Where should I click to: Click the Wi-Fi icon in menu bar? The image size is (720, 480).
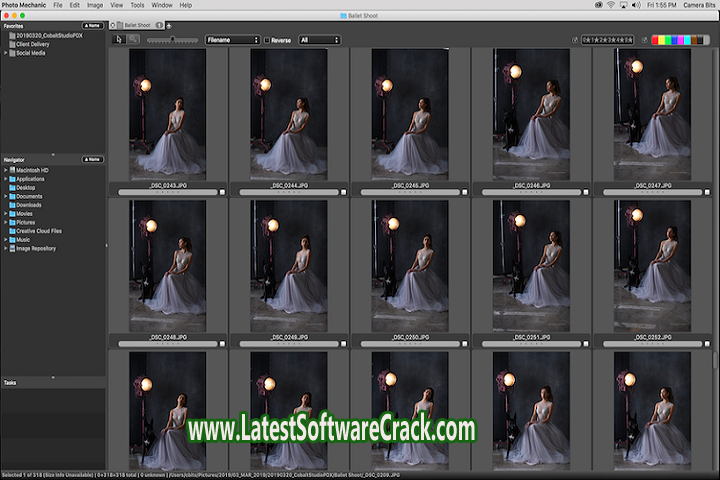(610, 5)
